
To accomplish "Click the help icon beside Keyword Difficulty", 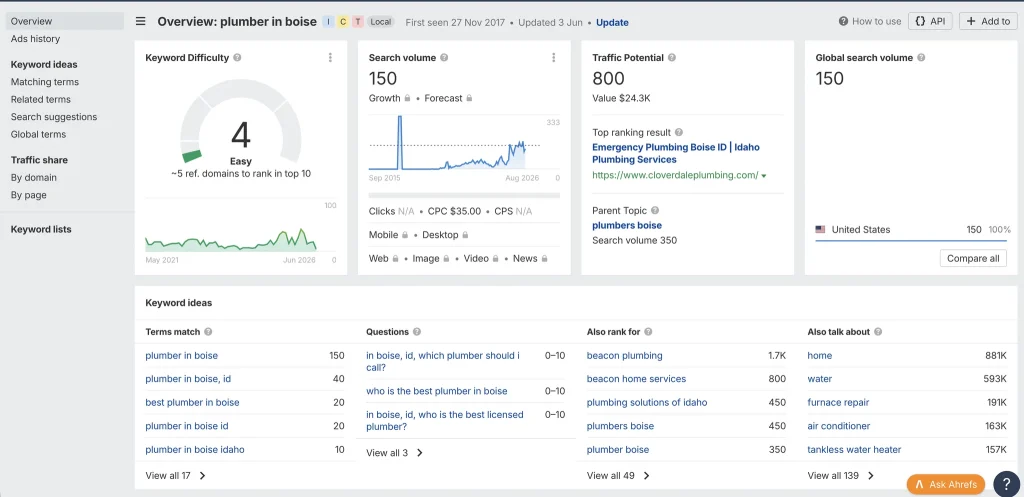I will coord(237,57).
